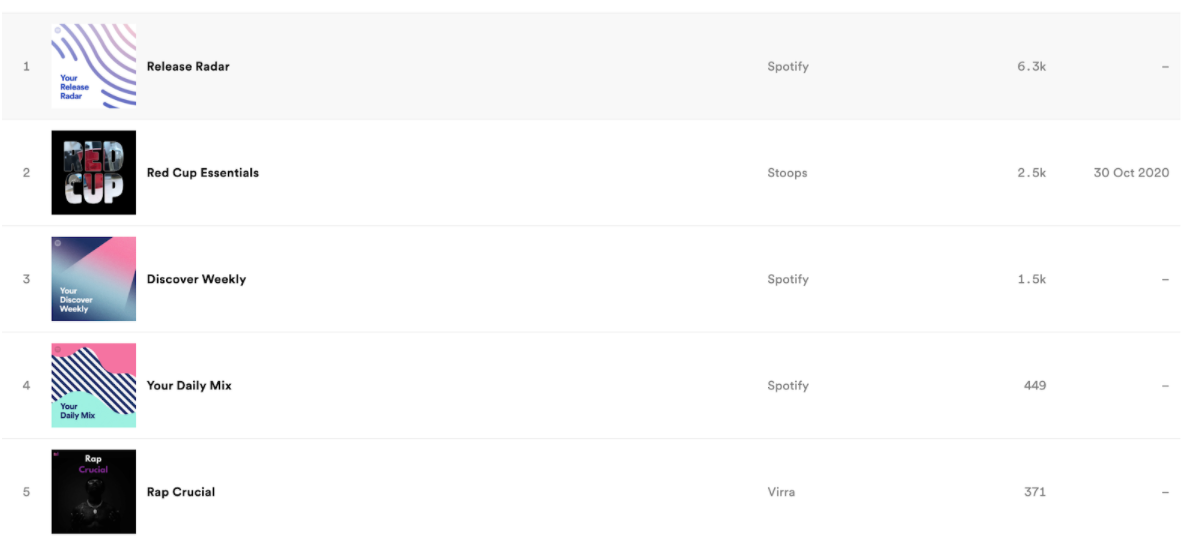Screen dimensions: 1192x560
Task: Click the Red Cup Essentials cover image
Action: [94, 172]
